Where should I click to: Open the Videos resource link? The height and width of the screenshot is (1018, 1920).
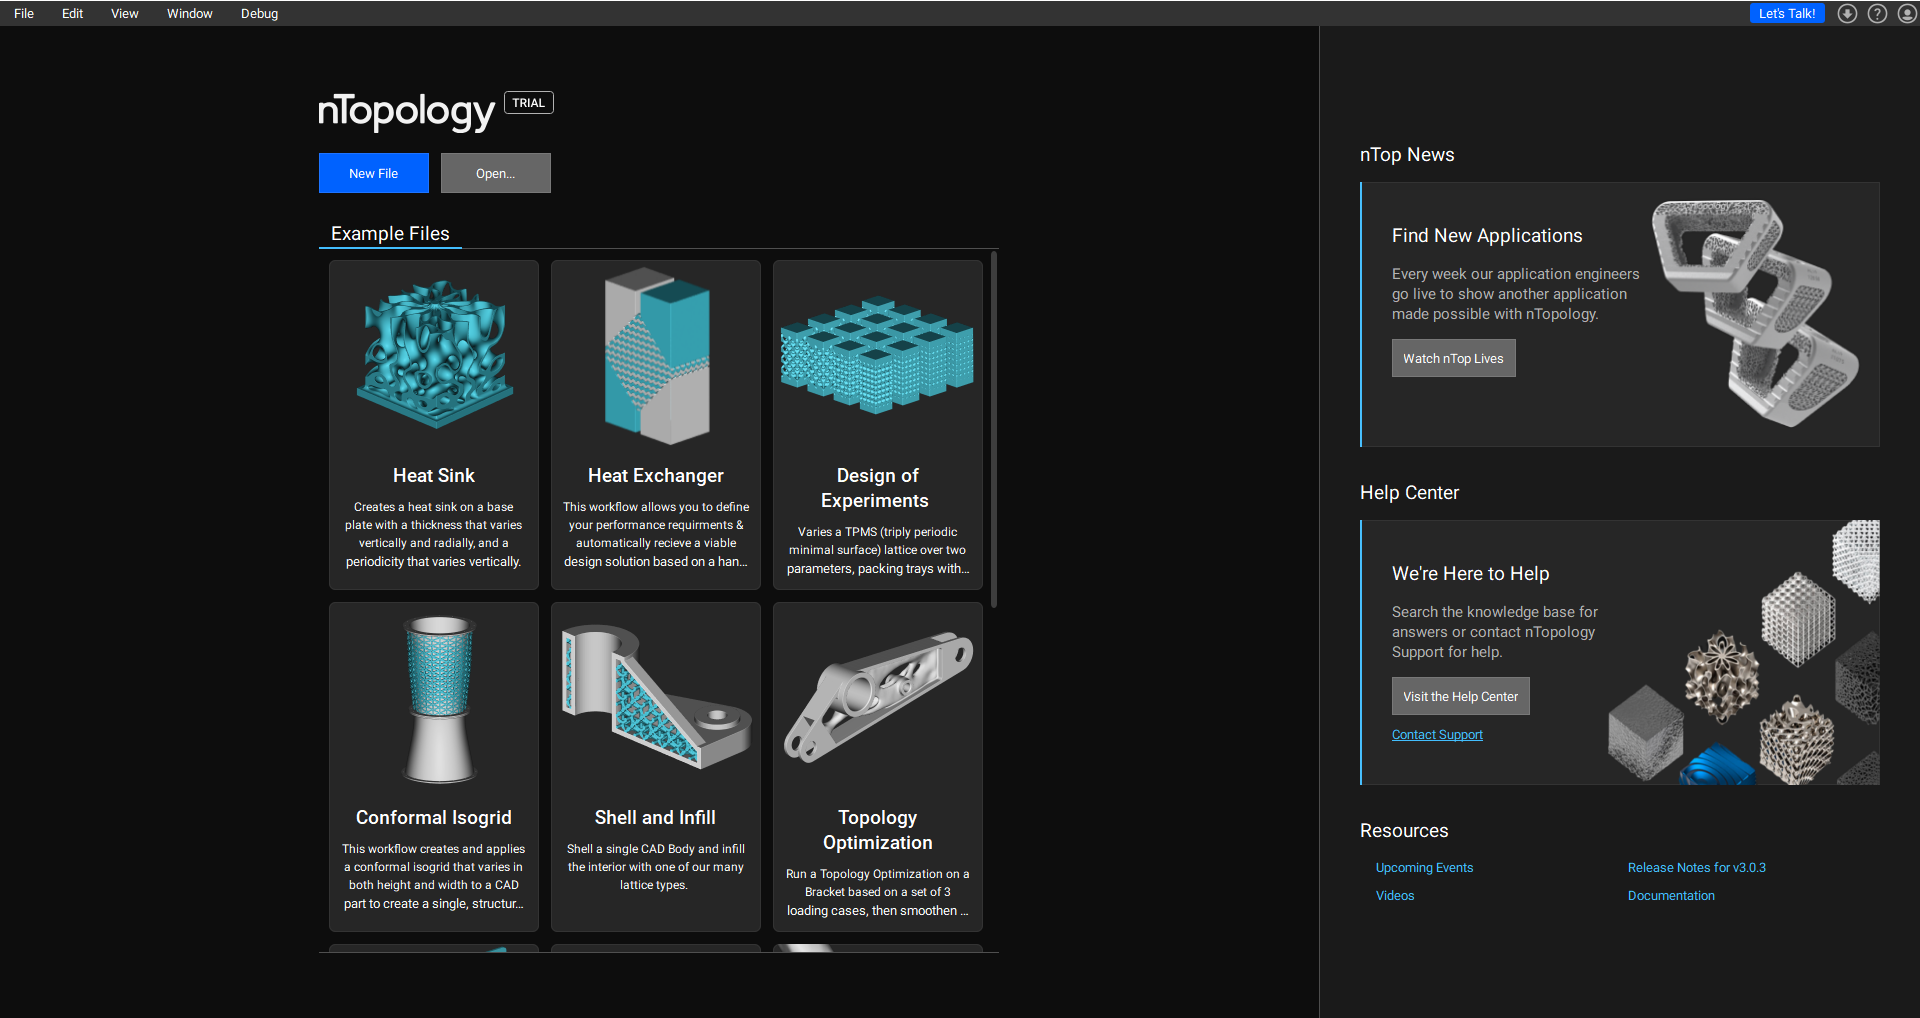click(1395, 896)
